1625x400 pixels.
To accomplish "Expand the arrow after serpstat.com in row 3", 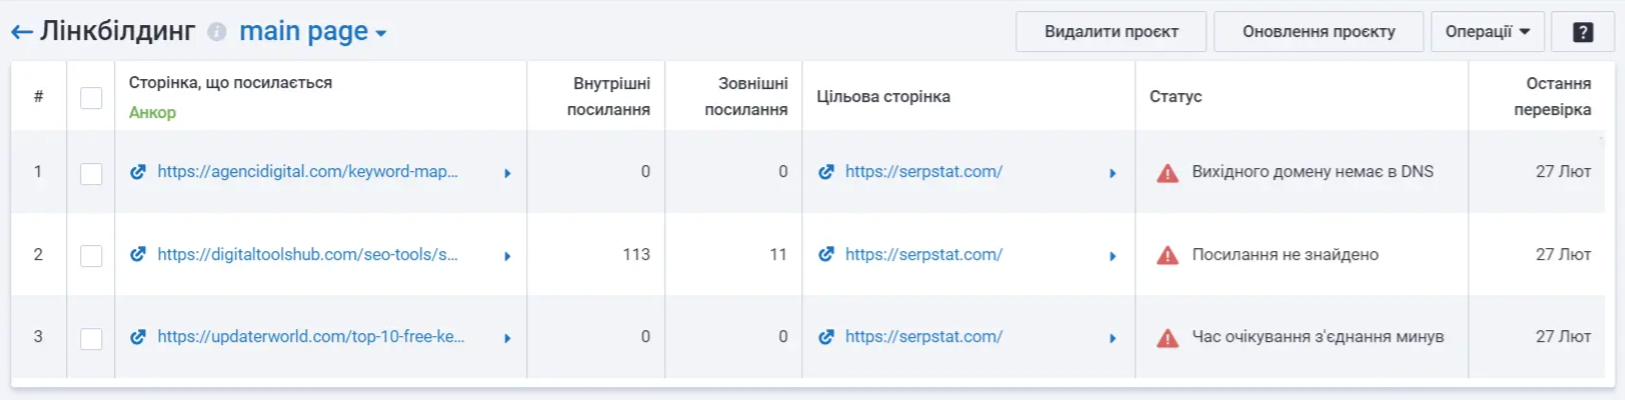I will click(x=1113, y=338).
